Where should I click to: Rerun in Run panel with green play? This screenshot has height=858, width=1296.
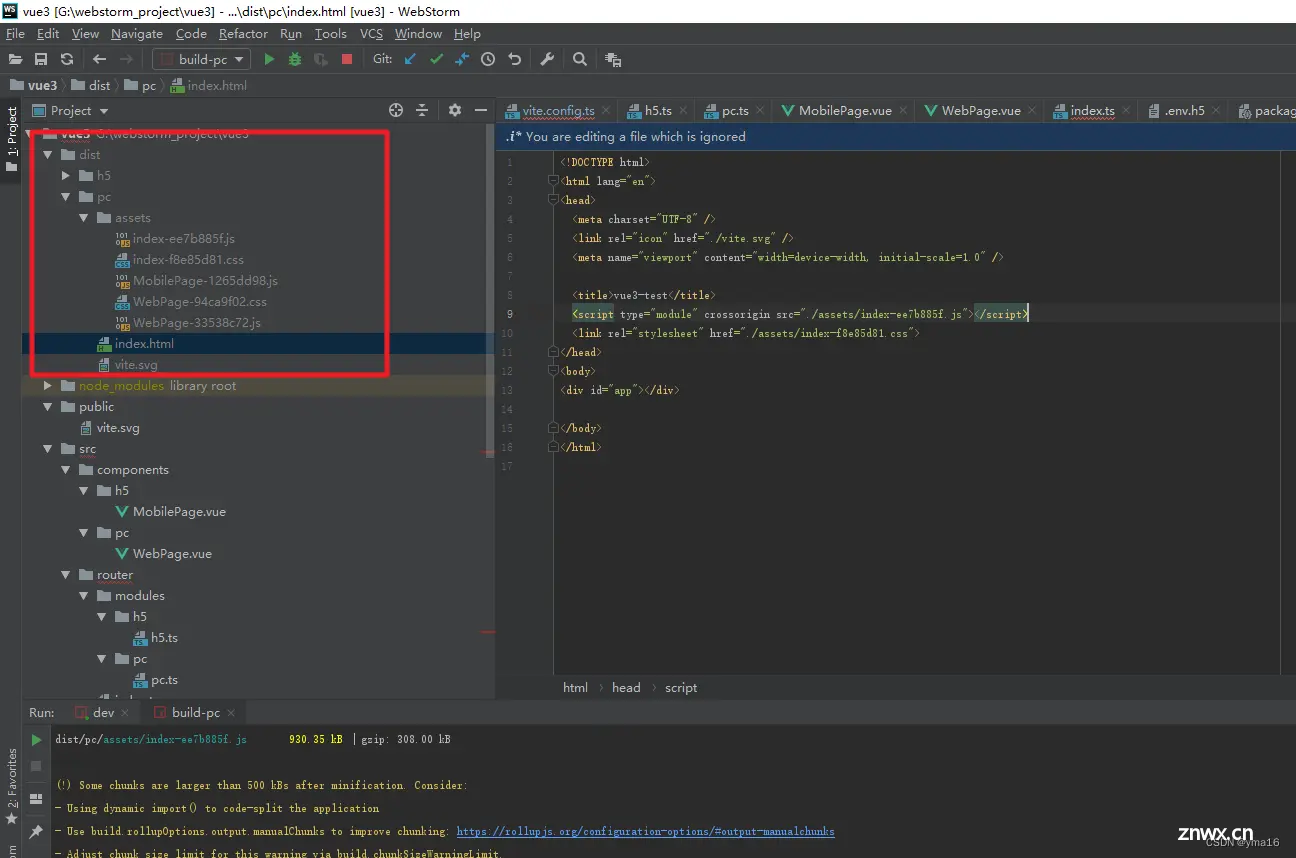point(36,740)
